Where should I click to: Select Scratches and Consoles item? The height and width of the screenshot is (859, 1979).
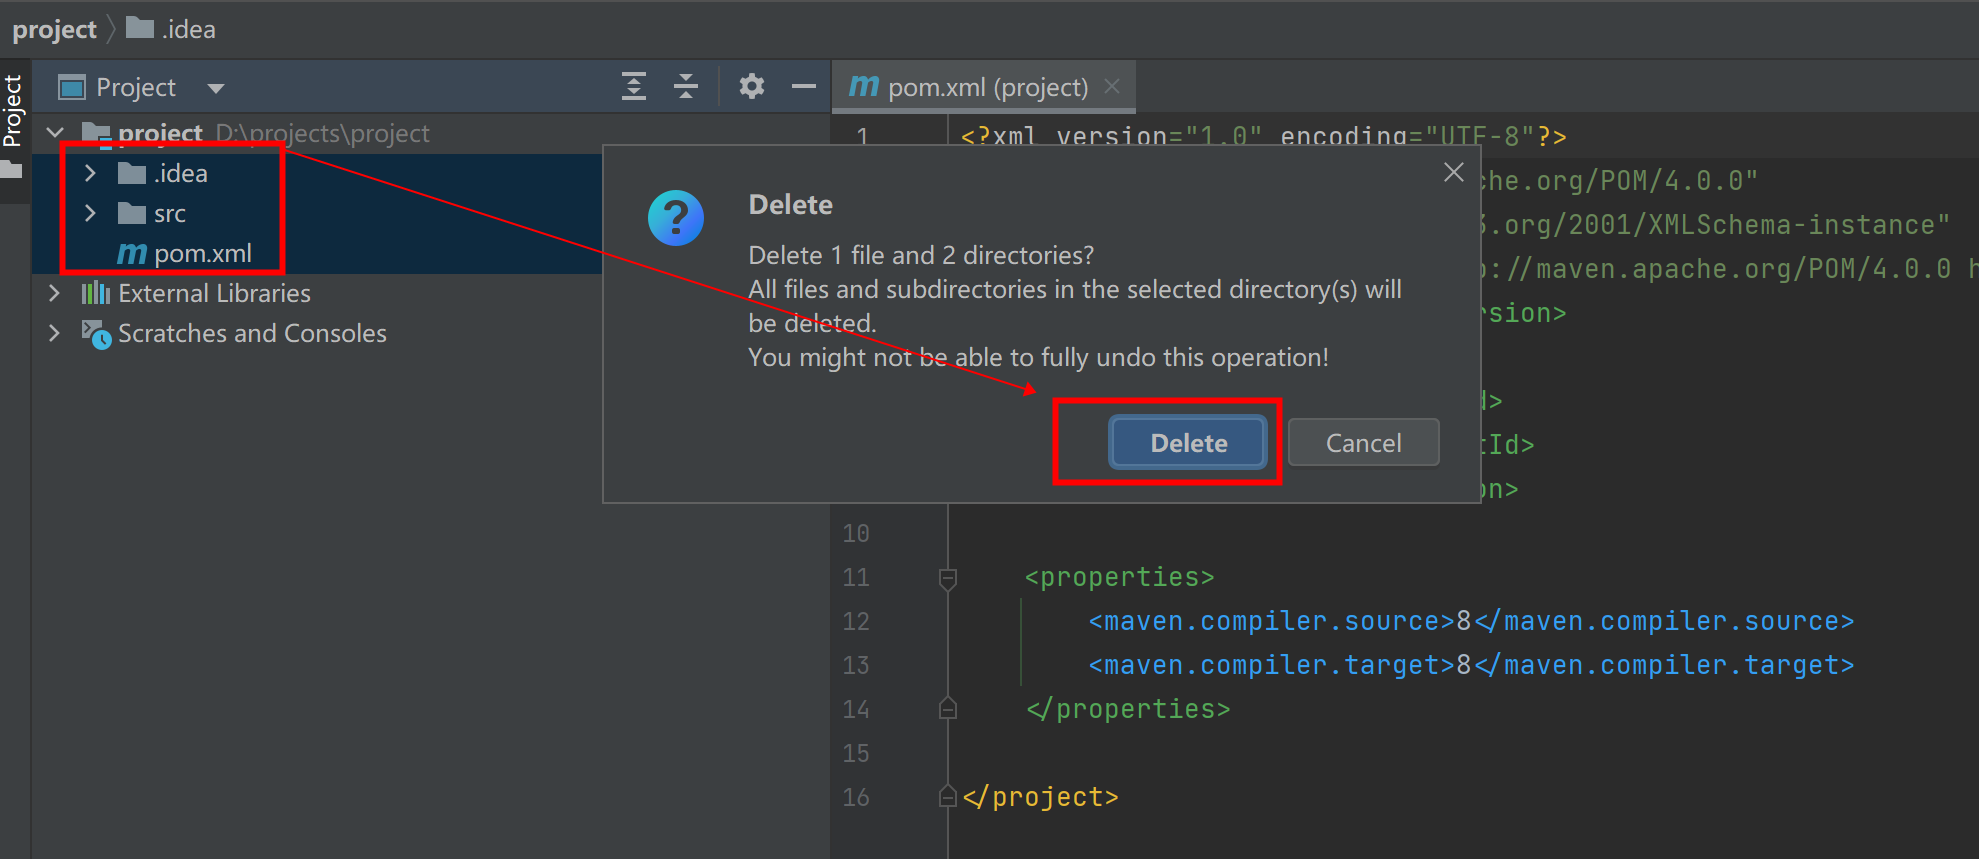click(252, 333)
